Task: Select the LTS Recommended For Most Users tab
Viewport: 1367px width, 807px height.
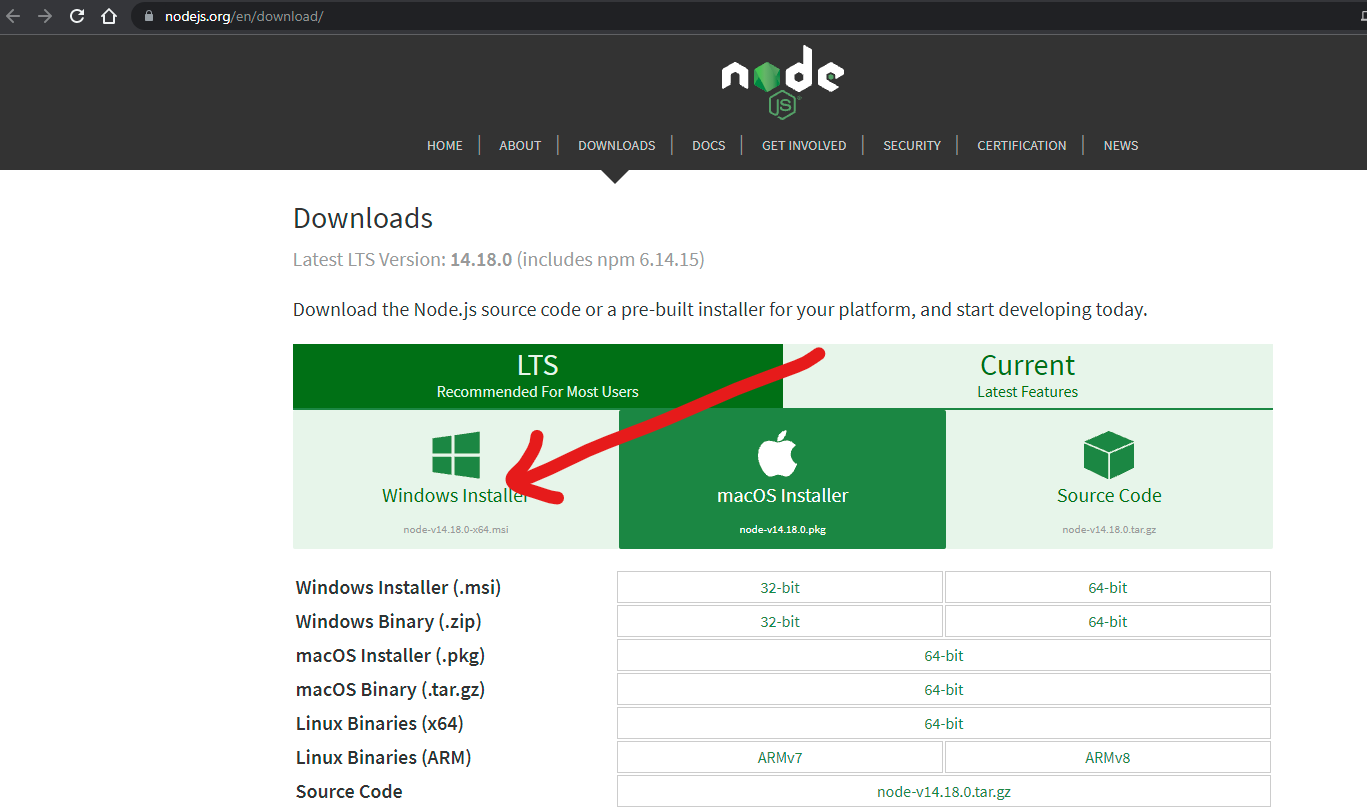Action: 538,376
